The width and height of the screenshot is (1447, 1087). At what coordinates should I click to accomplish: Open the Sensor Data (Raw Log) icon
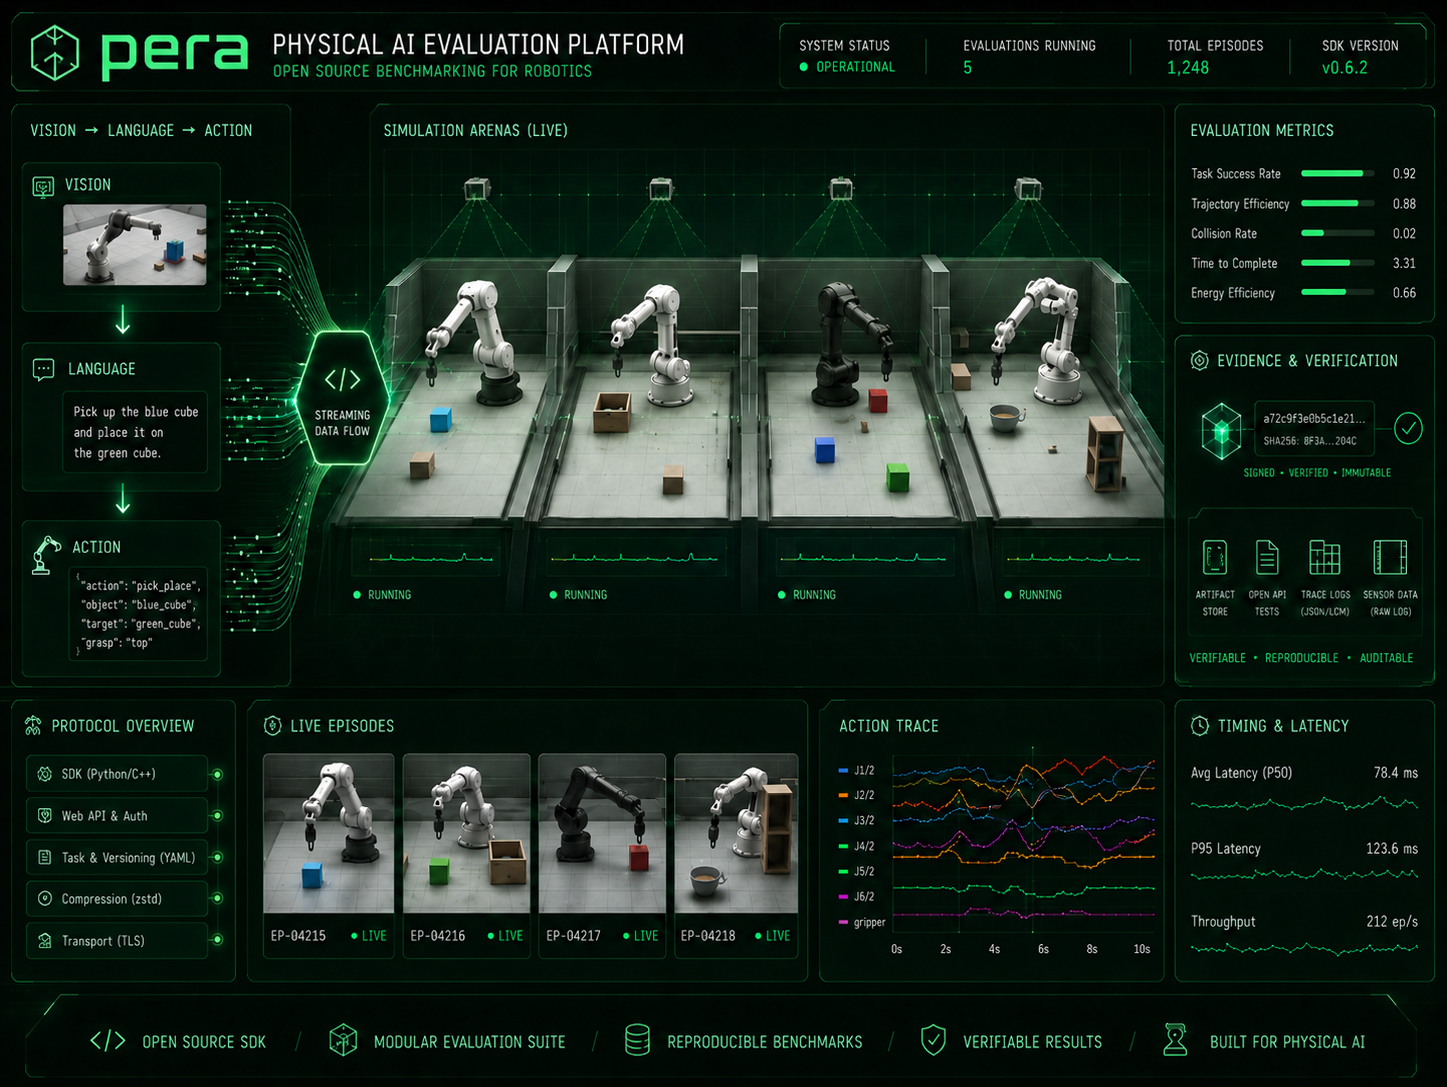click(x=1390, y=558)
